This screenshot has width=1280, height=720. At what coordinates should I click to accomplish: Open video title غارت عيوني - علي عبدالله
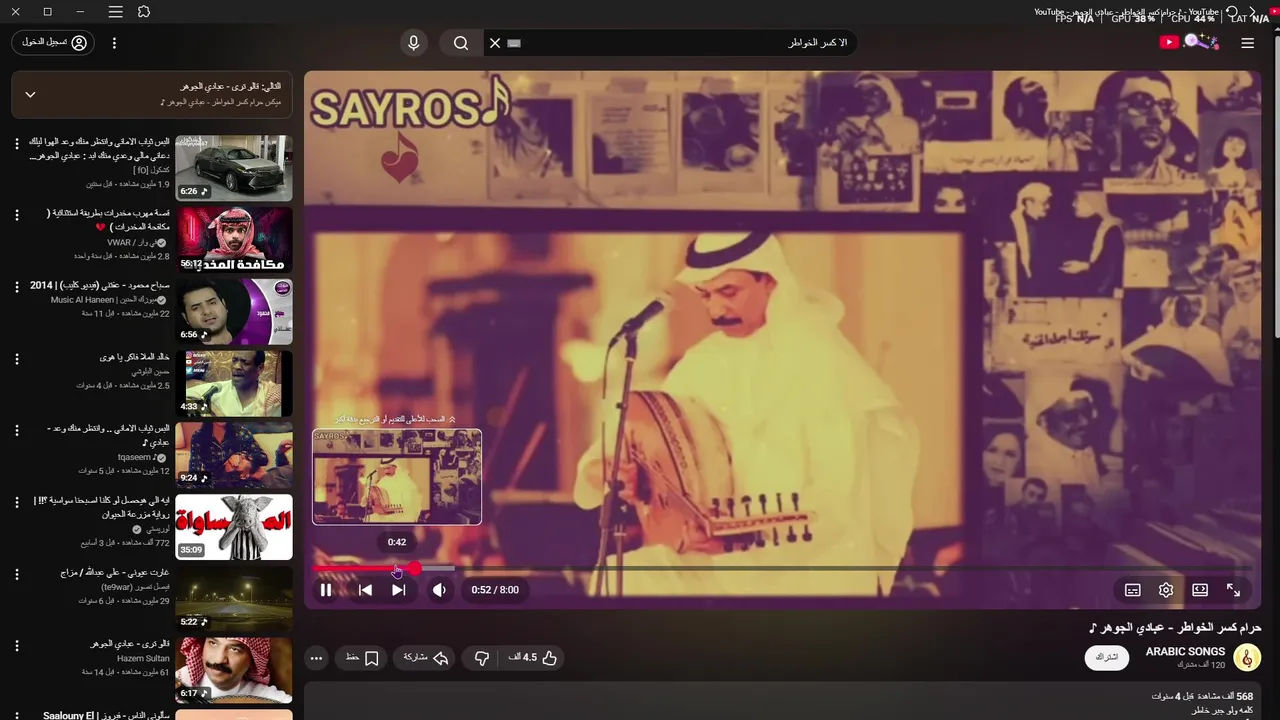115,573
